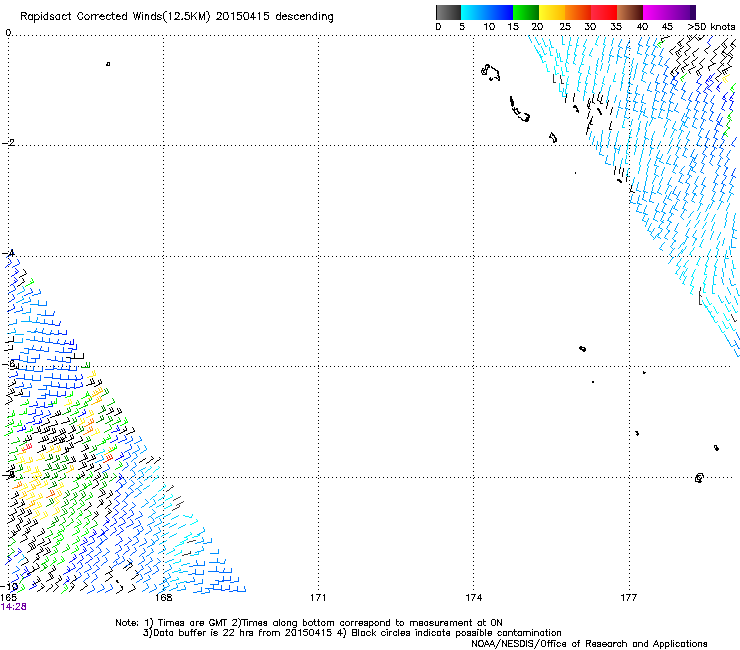Viewport: 740px width, 650px height.
Task: Click 'NOAA/NESDIS/Office of Research and Applications' credit
Action: coord(589,644)
